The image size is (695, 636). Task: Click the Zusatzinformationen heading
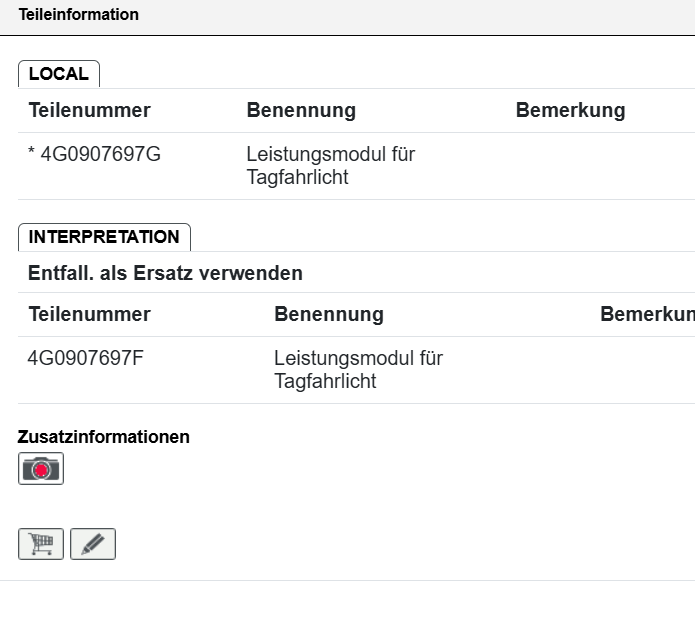pos(103,437)
